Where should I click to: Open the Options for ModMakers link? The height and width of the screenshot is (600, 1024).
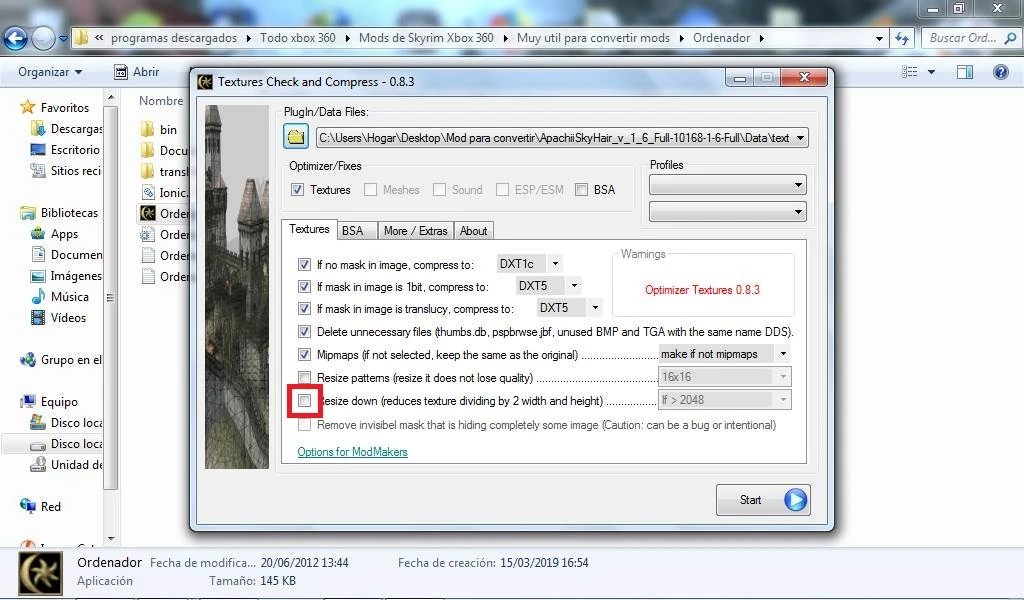pos(353,452)
